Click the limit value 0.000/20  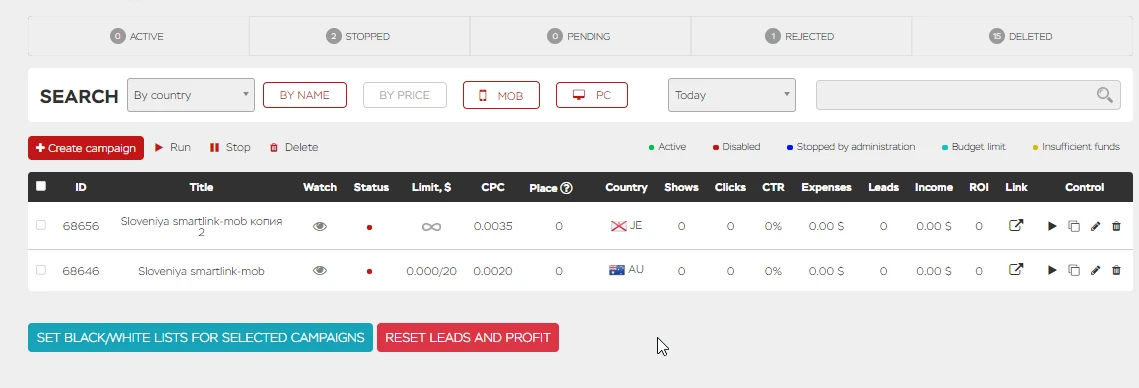click(431, 271)
